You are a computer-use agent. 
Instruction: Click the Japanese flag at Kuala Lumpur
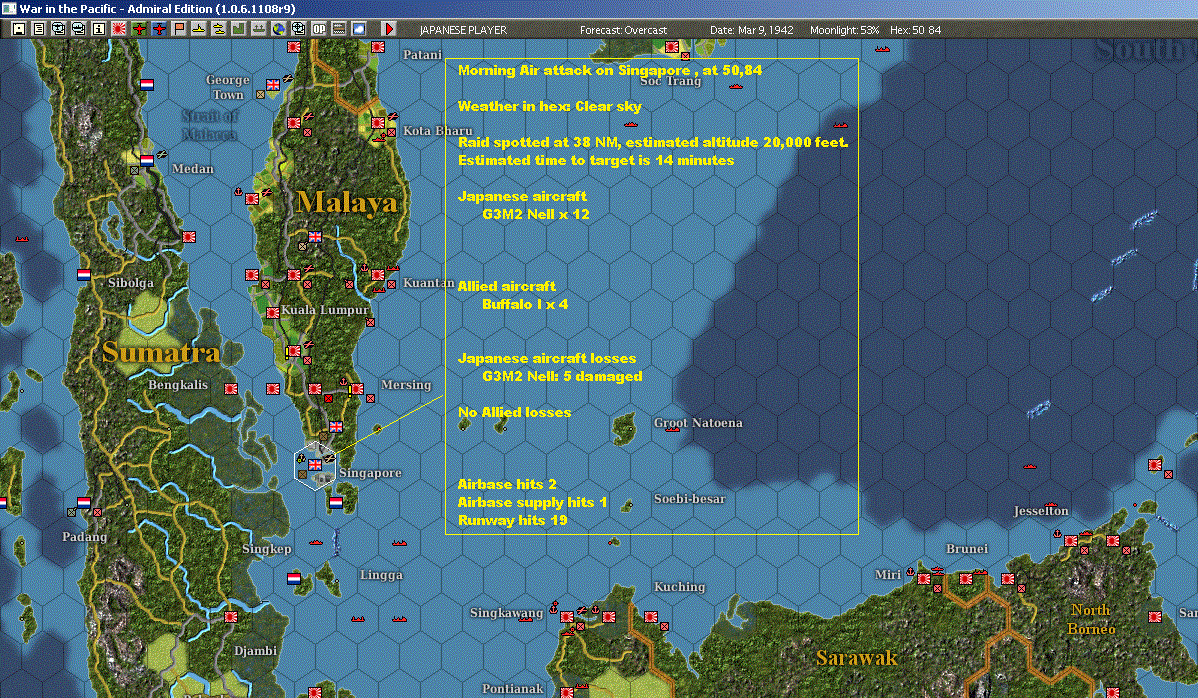[273, 313]
